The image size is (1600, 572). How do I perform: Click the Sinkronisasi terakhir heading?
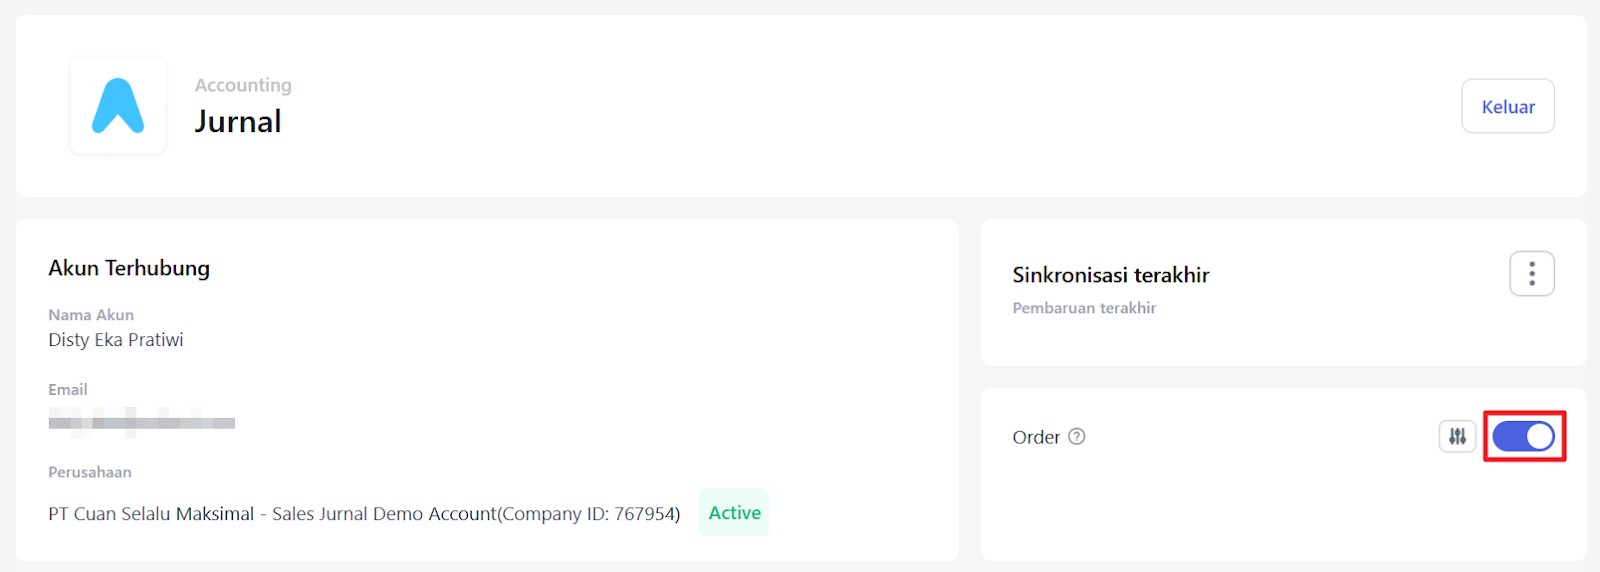[1110, 275]
